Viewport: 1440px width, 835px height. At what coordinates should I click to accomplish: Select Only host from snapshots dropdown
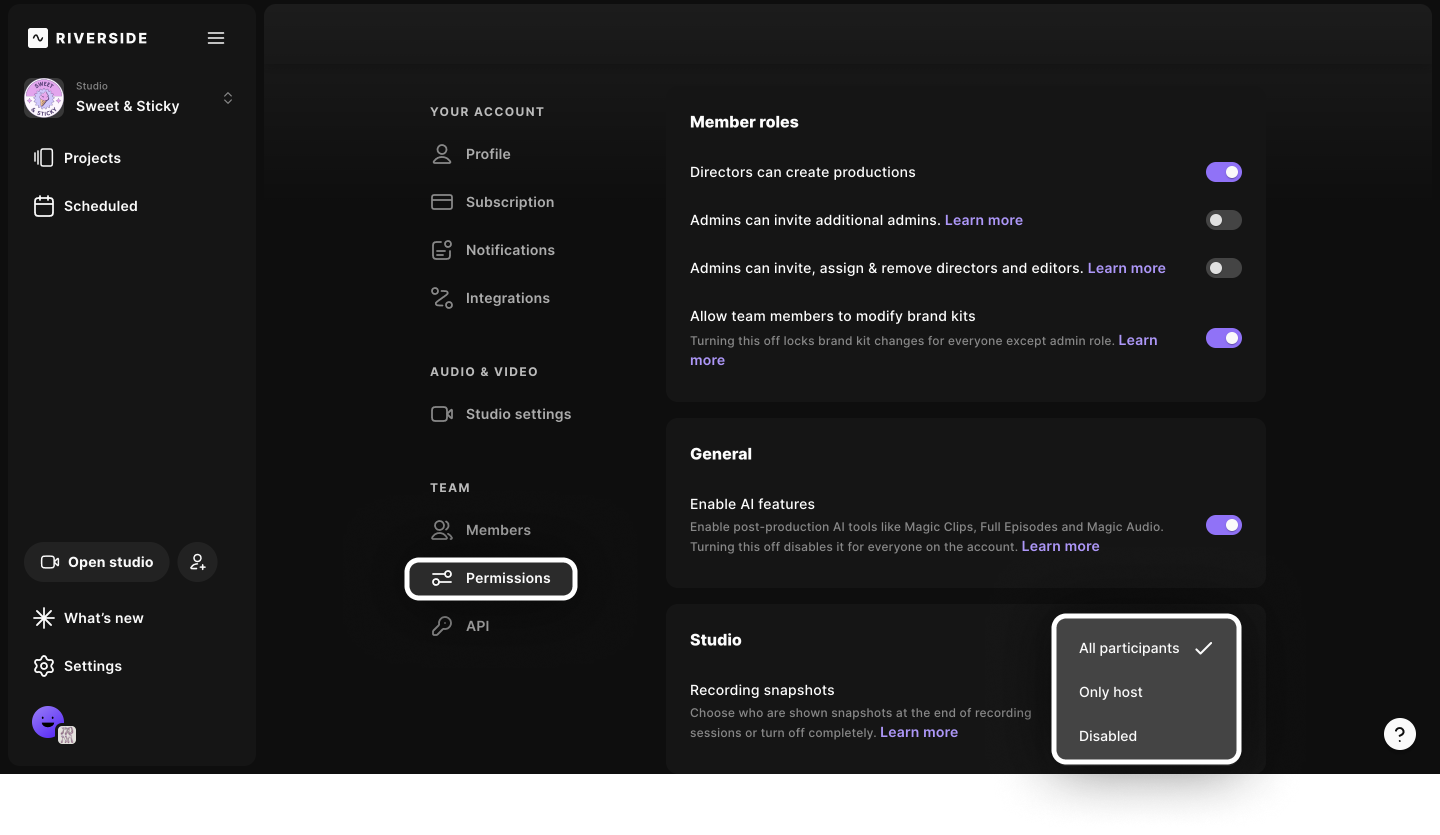click(1110, 692)
